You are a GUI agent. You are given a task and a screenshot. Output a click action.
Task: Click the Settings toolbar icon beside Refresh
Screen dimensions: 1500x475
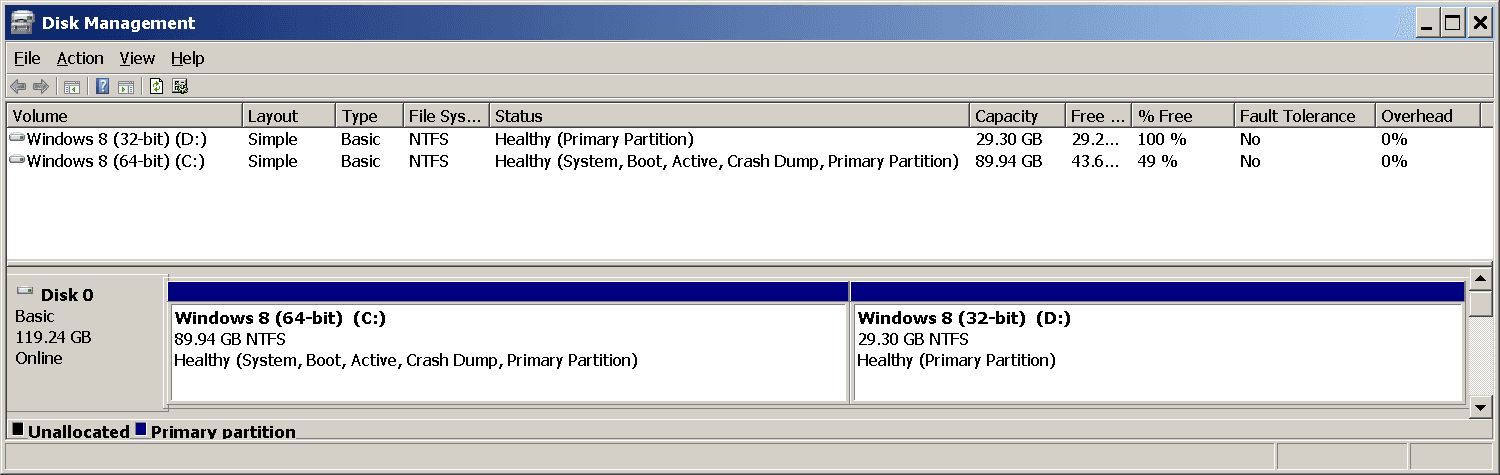tap(180, 86)
